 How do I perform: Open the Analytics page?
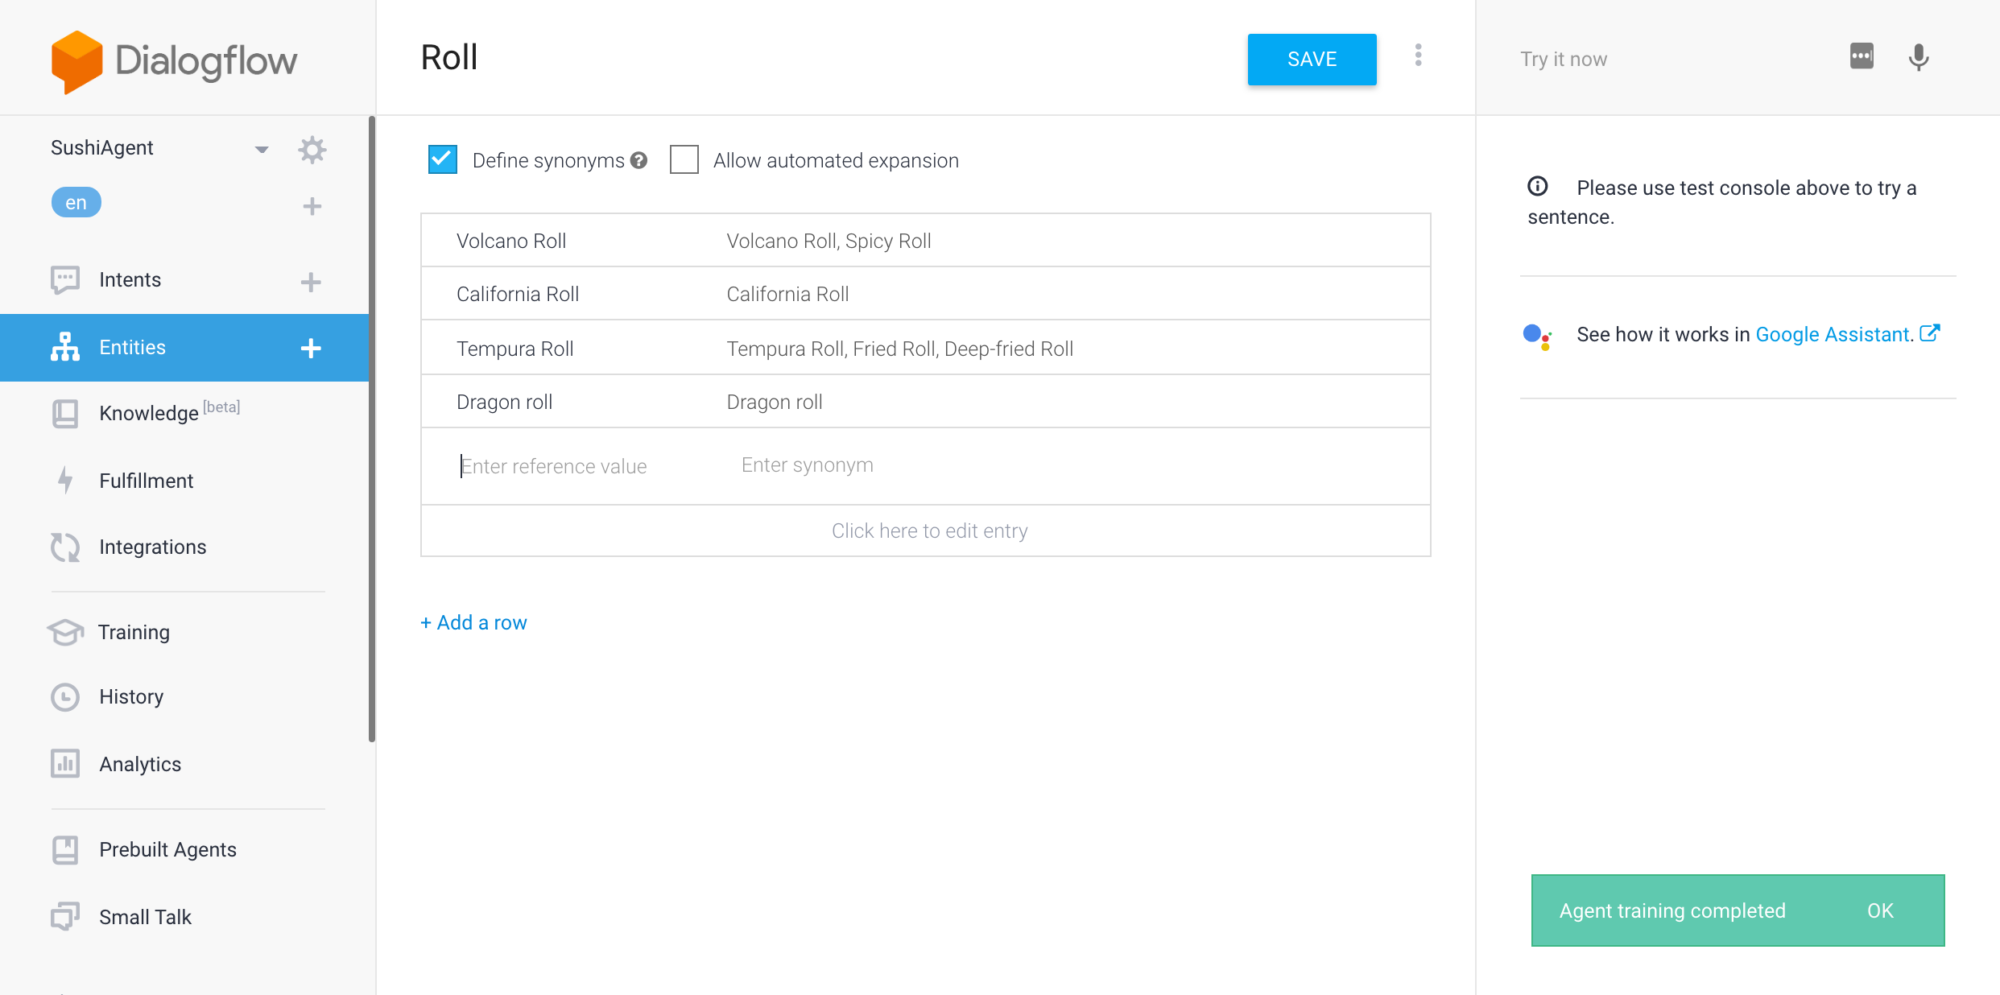[140, 764]
